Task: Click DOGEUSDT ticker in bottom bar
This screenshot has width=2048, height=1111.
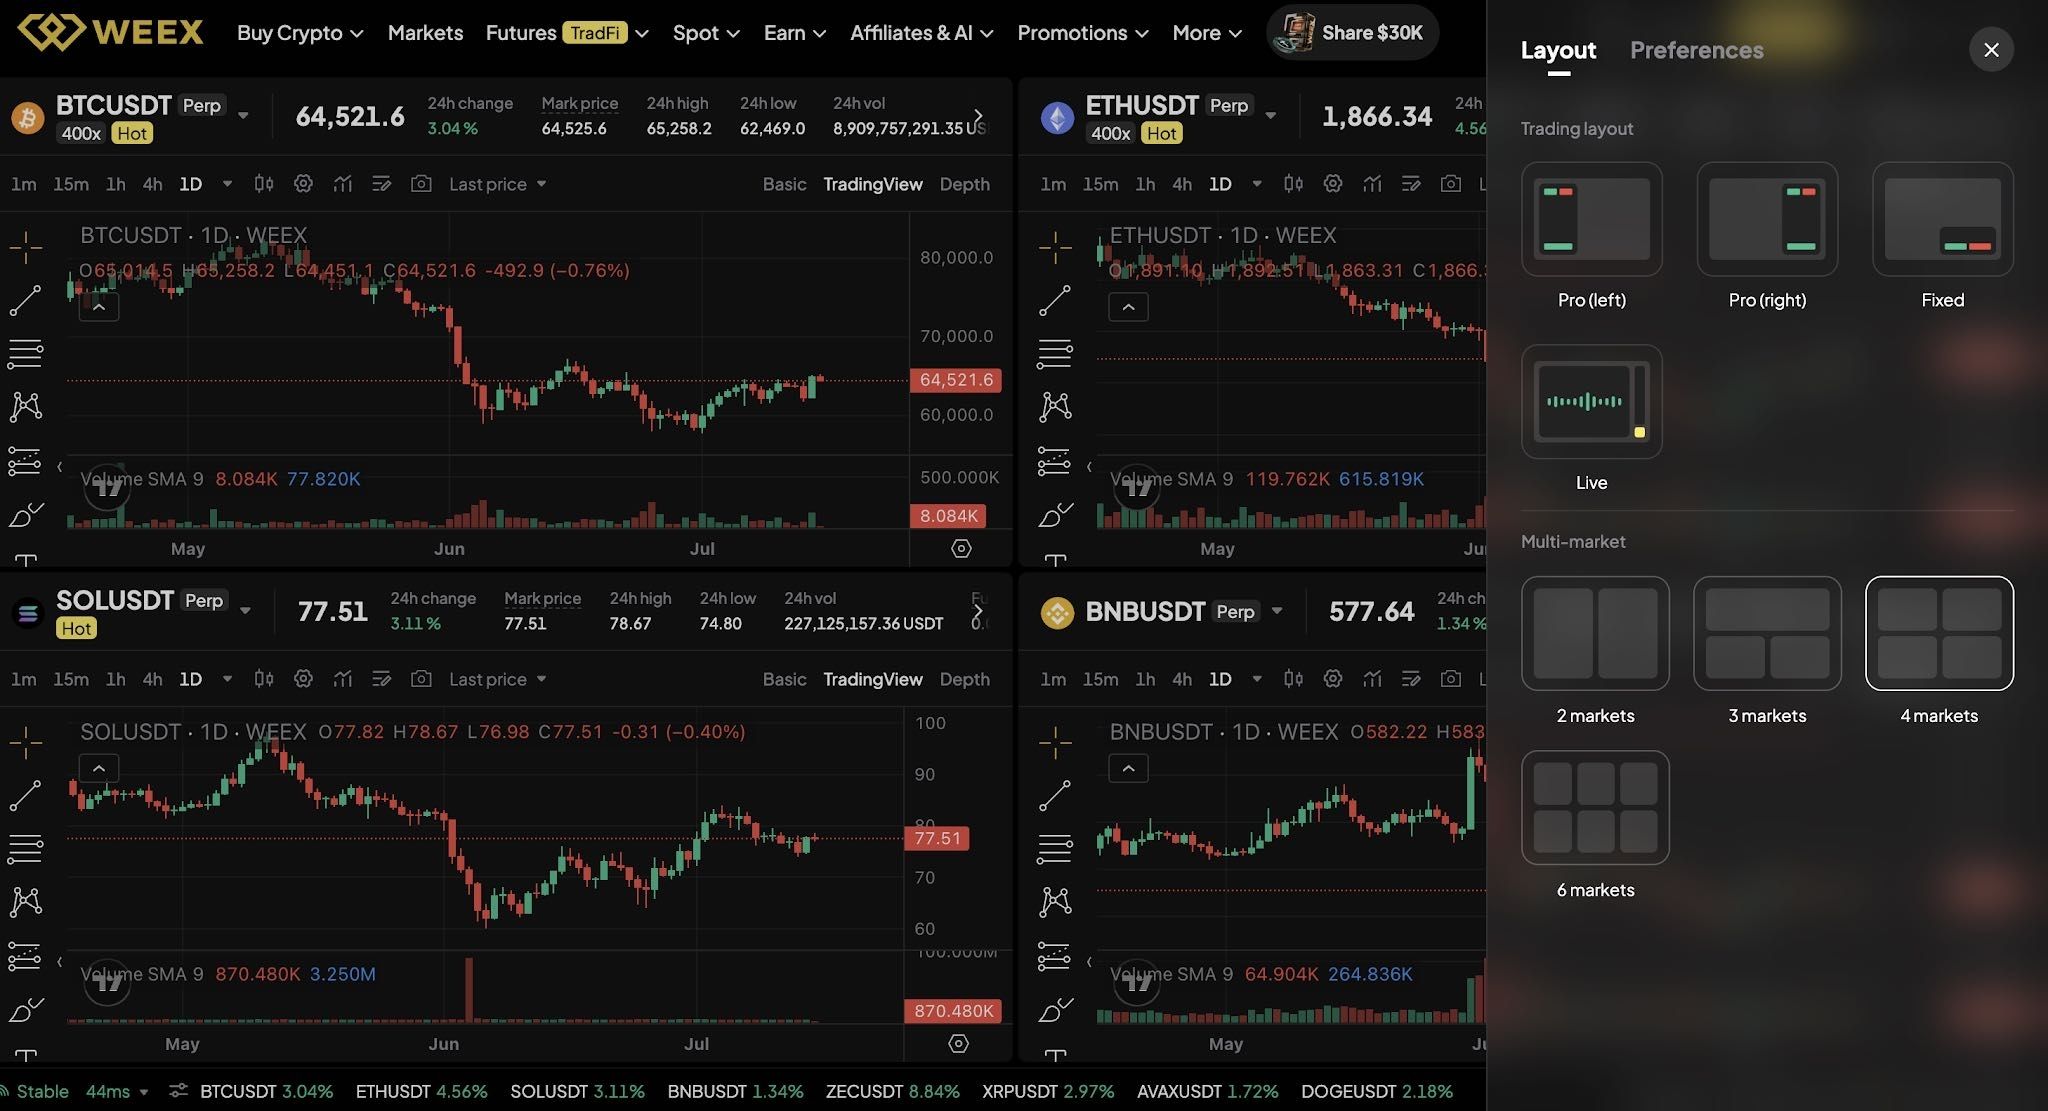Action: pos(1377,1091)
